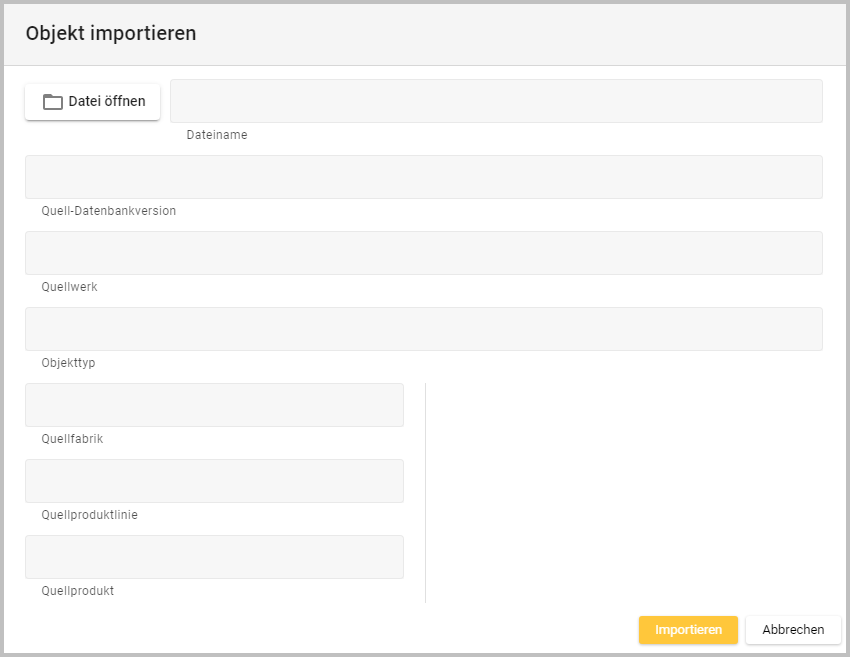Click the Quellfabrik label
The width and height of the screenshot is (850, 657).
click(x=73, y=439)
